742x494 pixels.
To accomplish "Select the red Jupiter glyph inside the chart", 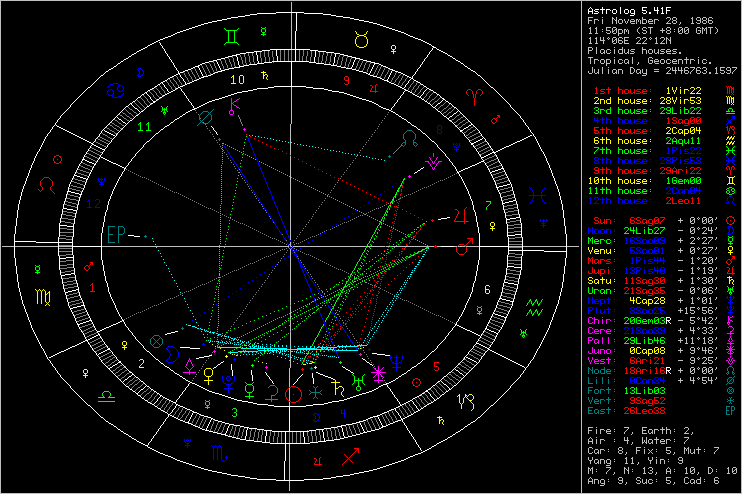I will tap(459, 214).
